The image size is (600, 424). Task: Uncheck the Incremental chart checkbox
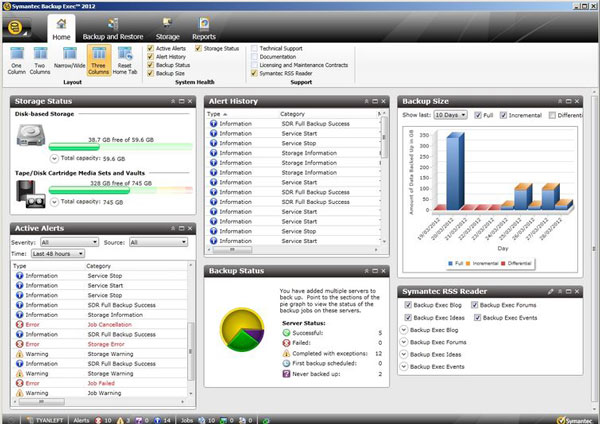click(503, 115)
